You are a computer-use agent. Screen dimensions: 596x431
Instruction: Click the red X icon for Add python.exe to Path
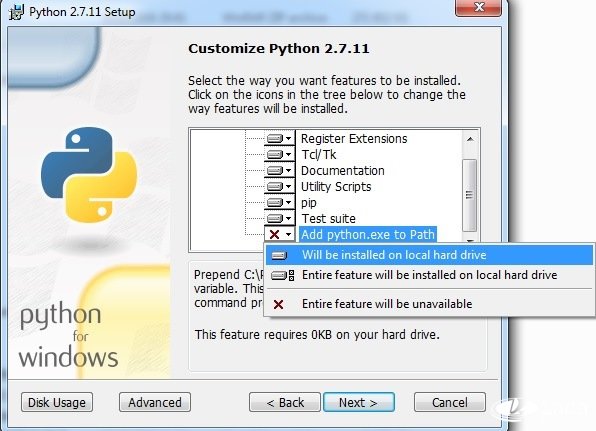point(274,234)
